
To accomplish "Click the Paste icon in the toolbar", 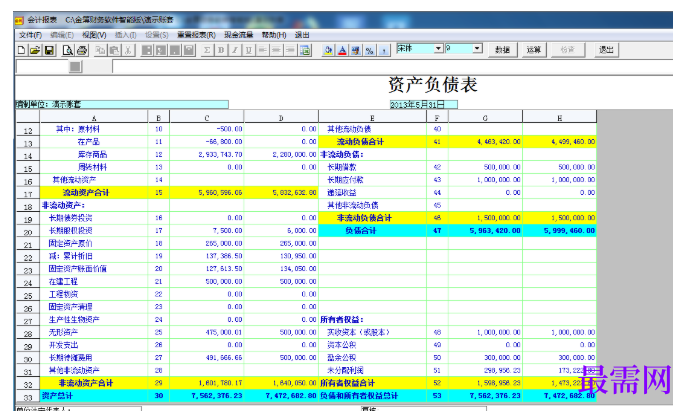I will pyautogui.click(x=114, y=50).
